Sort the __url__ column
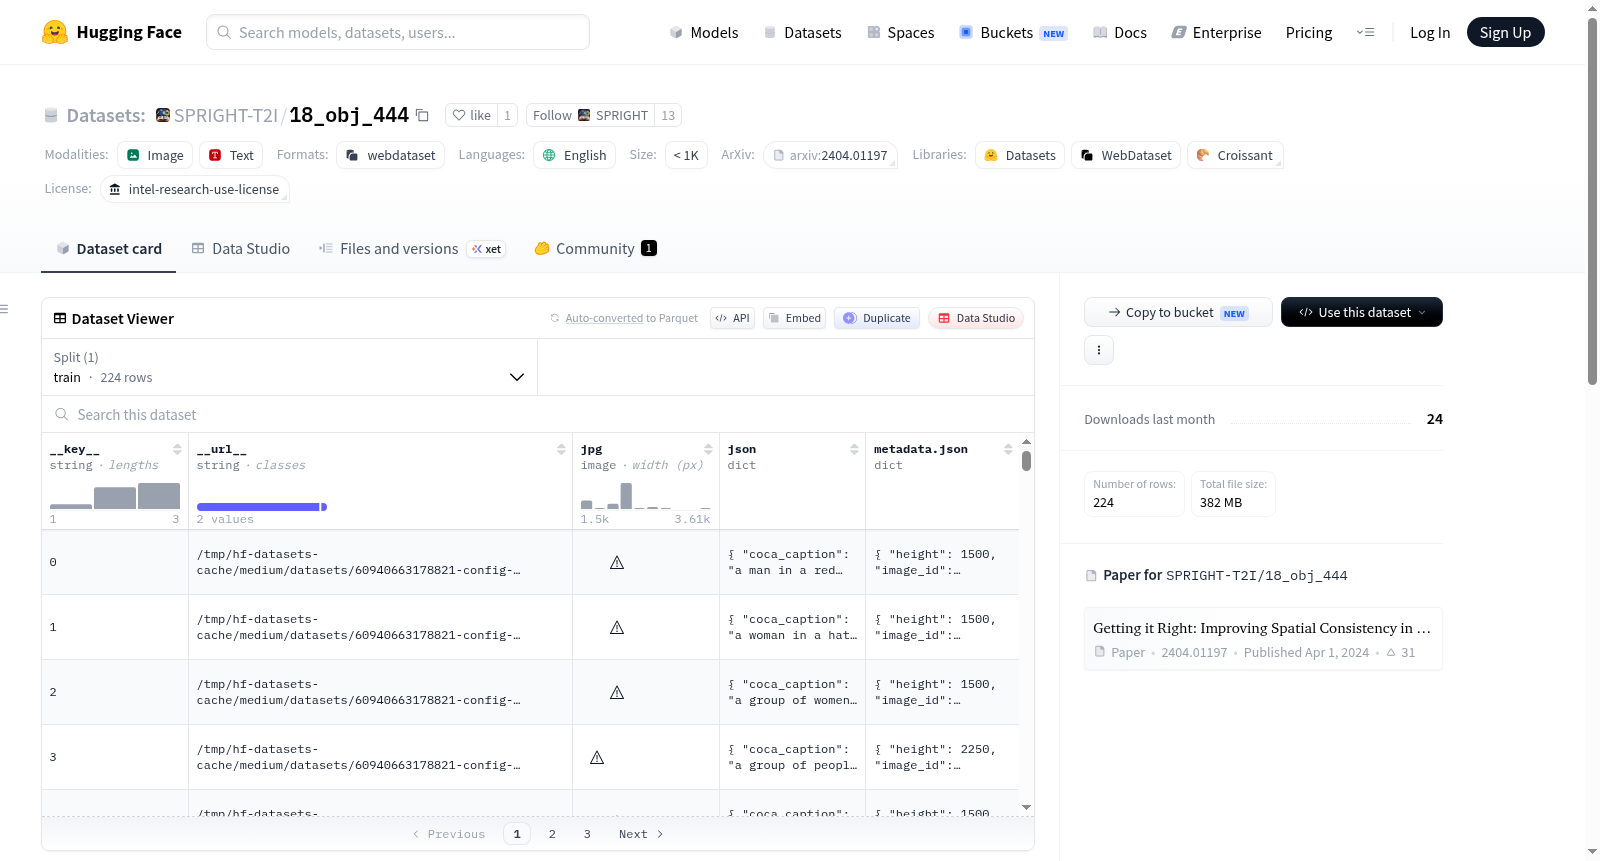 point(561,449)
